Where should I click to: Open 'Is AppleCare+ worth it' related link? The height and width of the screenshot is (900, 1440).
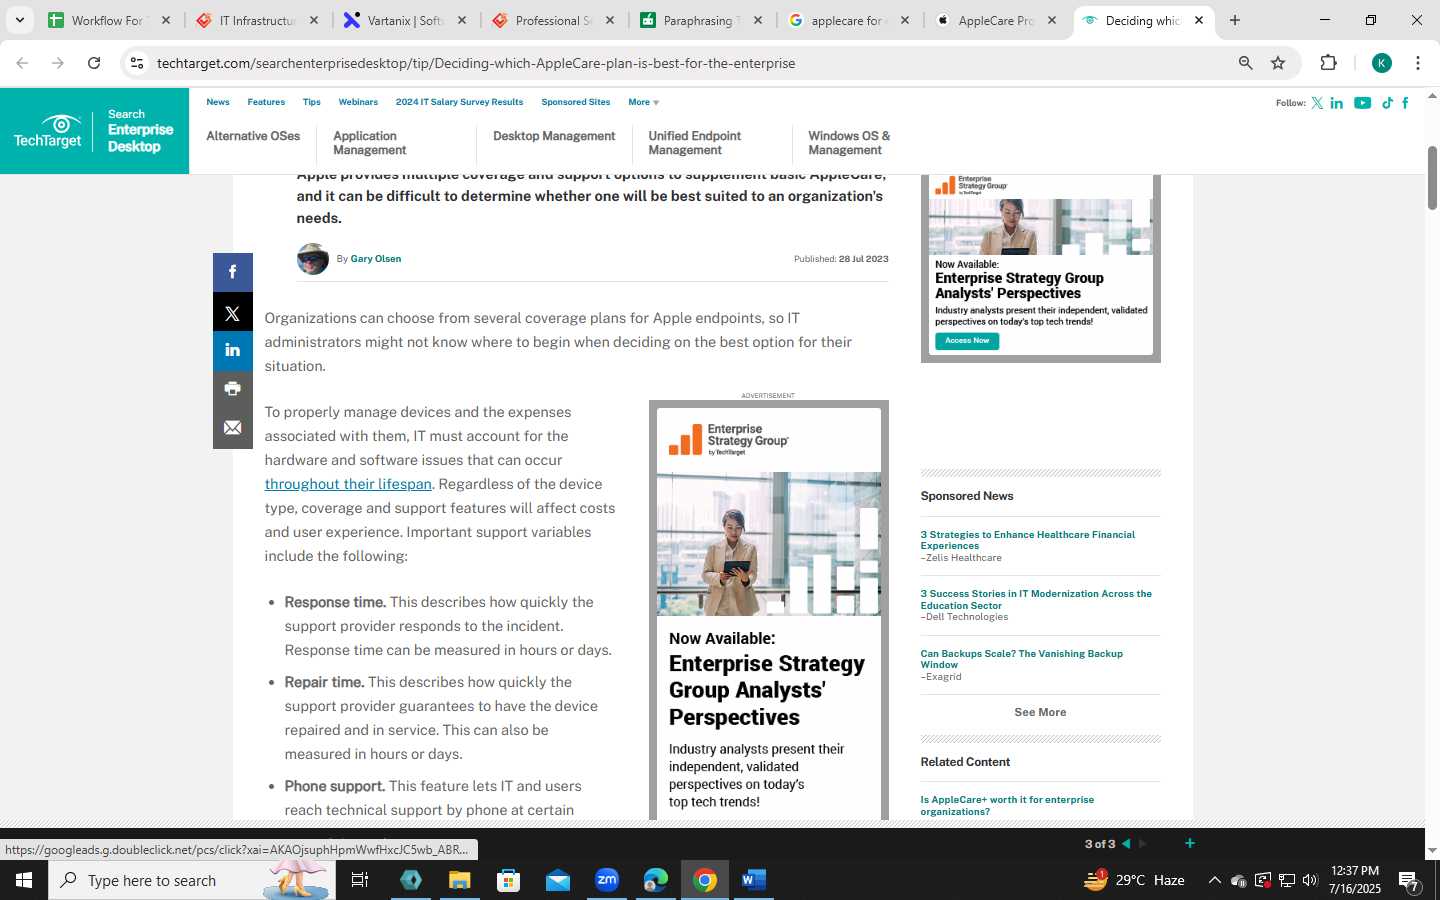tap(1007, 806)
